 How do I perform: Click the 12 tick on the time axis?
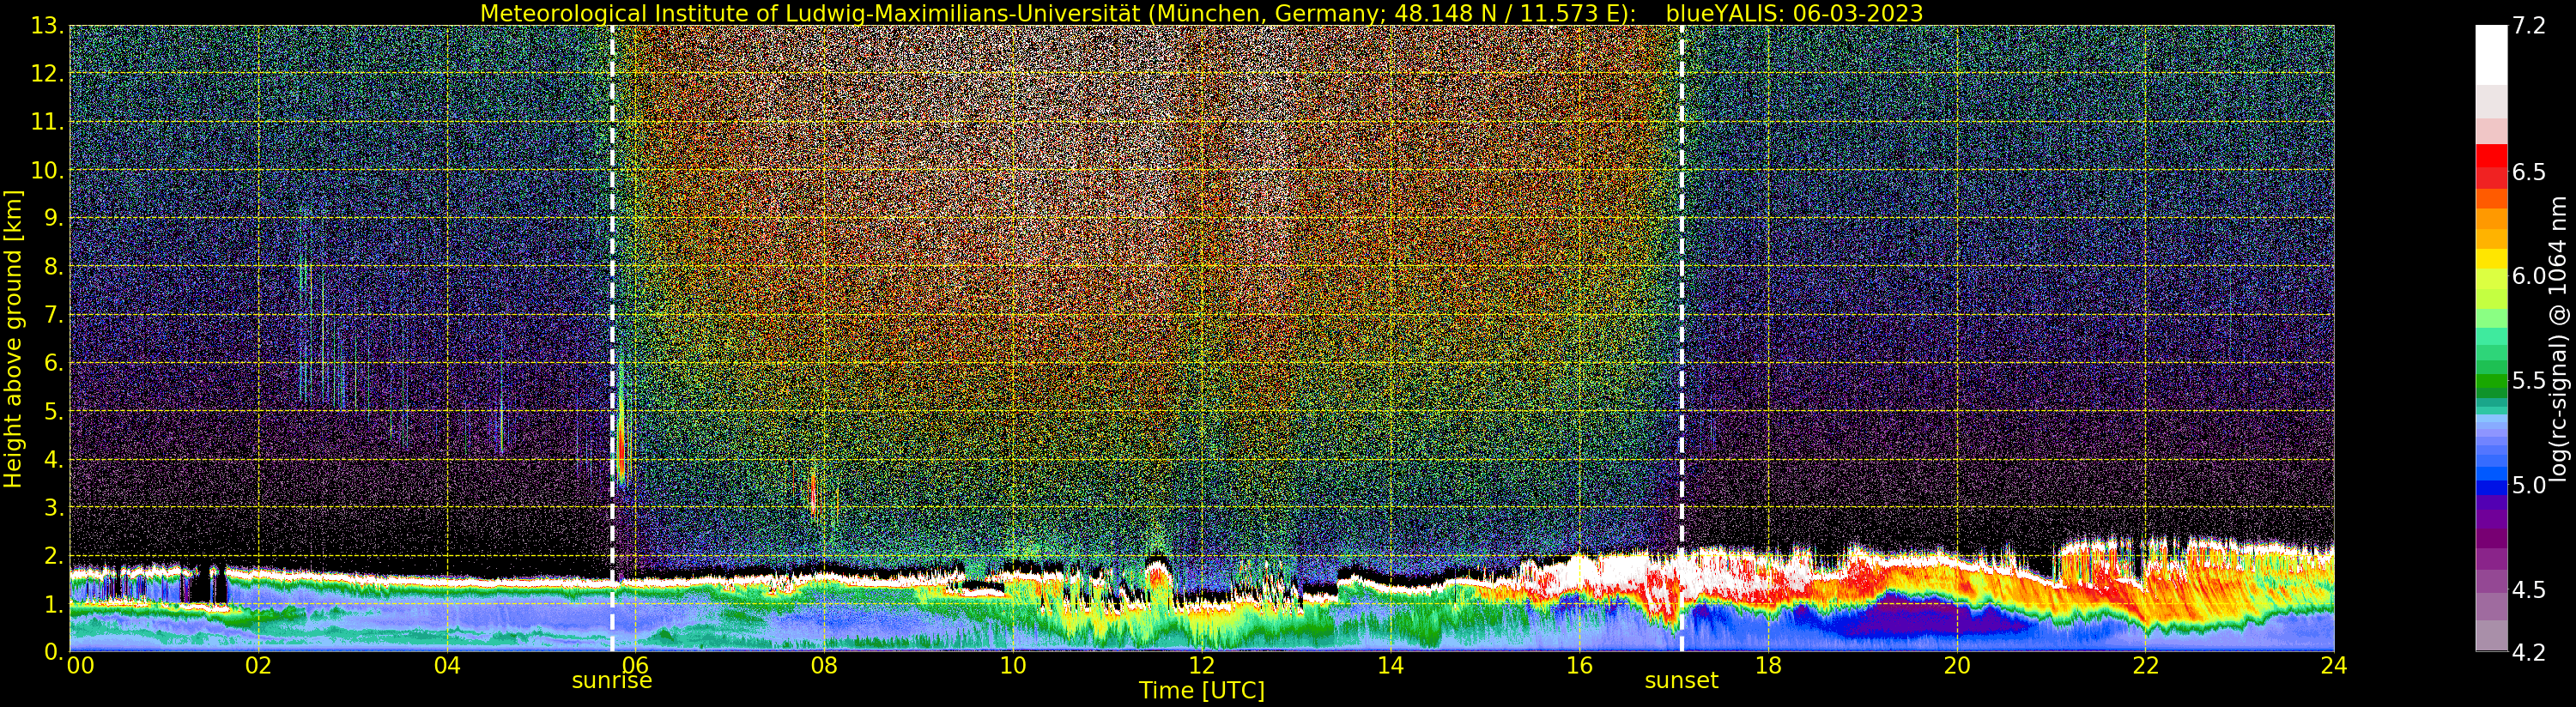click(x=1201, y=666)
